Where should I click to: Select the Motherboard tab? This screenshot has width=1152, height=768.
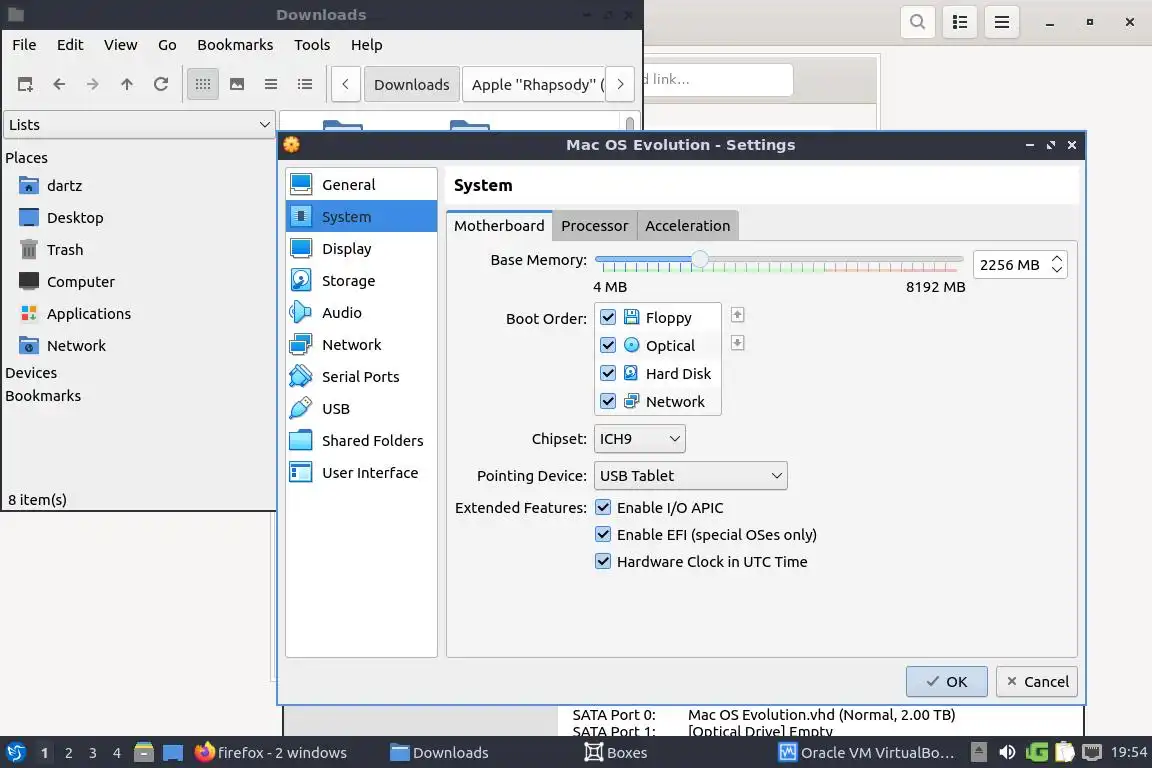500,226
